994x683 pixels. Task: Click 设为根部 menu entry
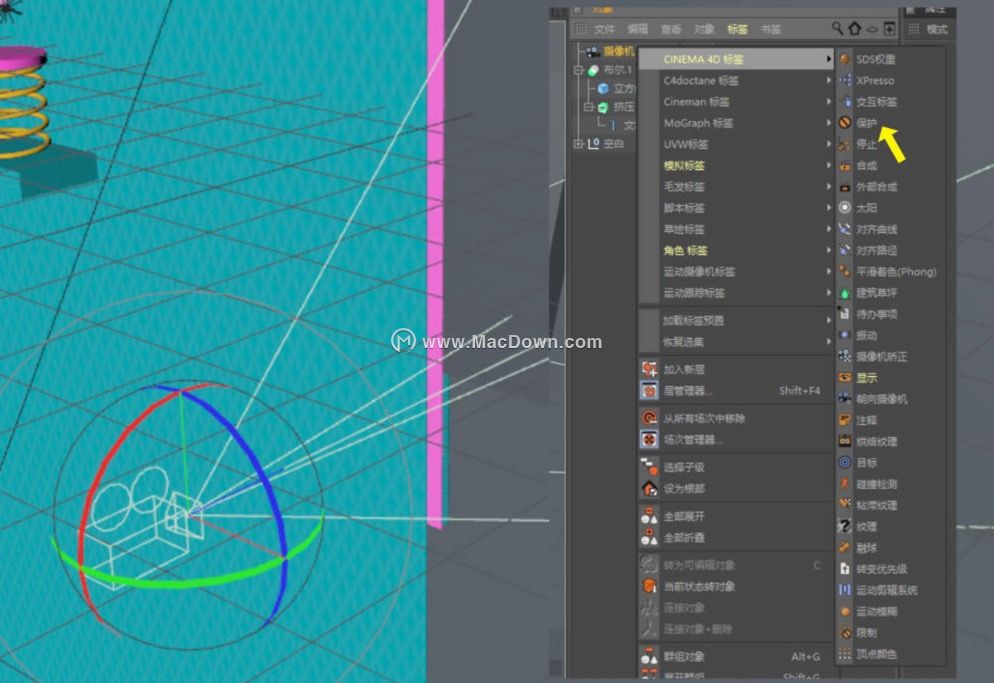pos(736,489)
